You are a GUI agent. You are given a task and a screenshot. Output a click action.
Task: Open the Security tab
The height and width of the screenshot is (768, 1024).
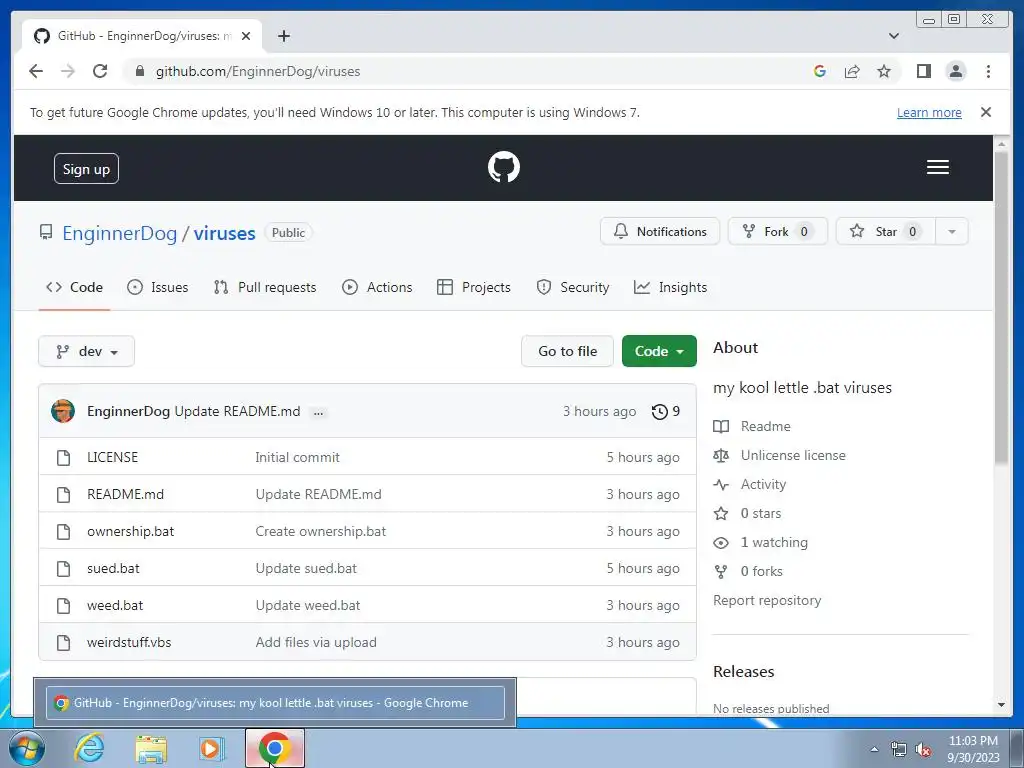pyautogui.click(x=572, y=287)
